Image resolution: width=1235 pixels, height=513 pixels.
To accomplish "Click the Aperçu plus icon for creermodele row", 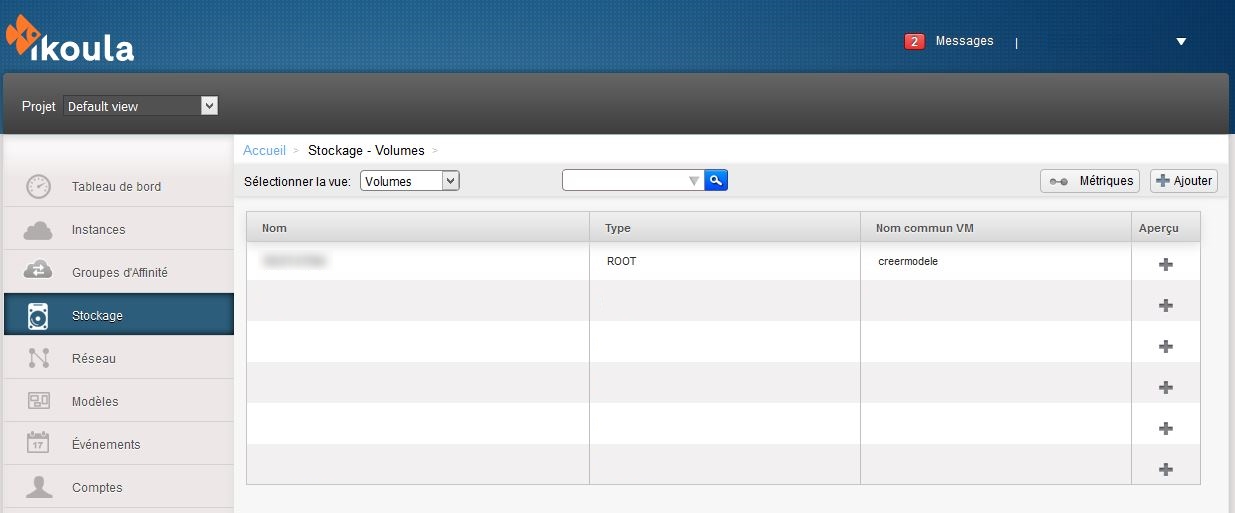I will click(x=1165, y=264).
